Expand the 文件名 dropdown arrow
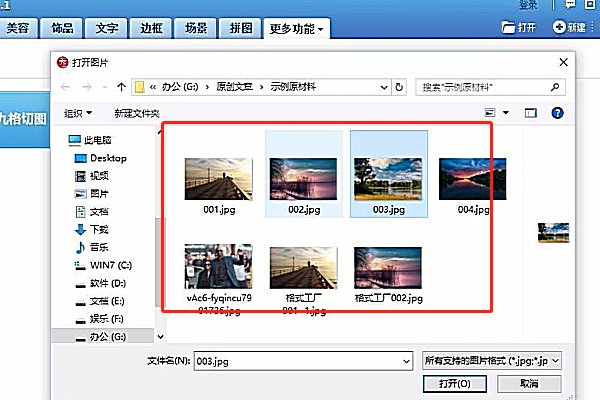Image resolution: width=600 pixels, height=400 pixels. 406,361
